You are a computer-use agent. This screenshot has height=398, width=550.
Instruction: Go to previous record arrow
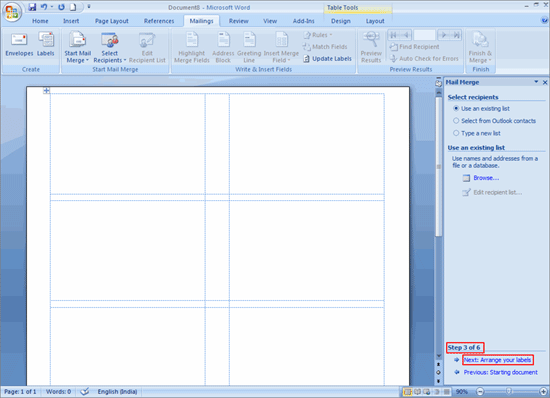coord(406,35)
